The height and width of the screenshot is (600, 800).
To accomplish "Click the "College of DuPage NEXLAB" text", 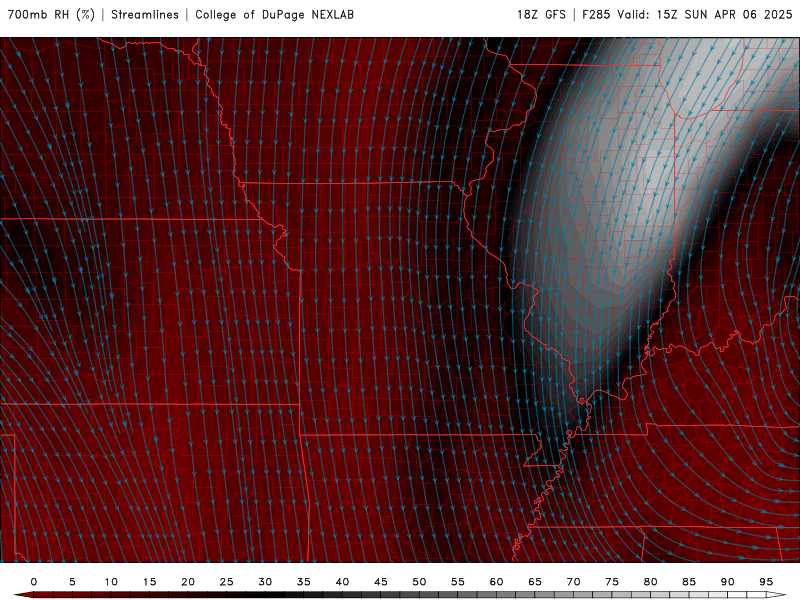I will tap(274, 14).
